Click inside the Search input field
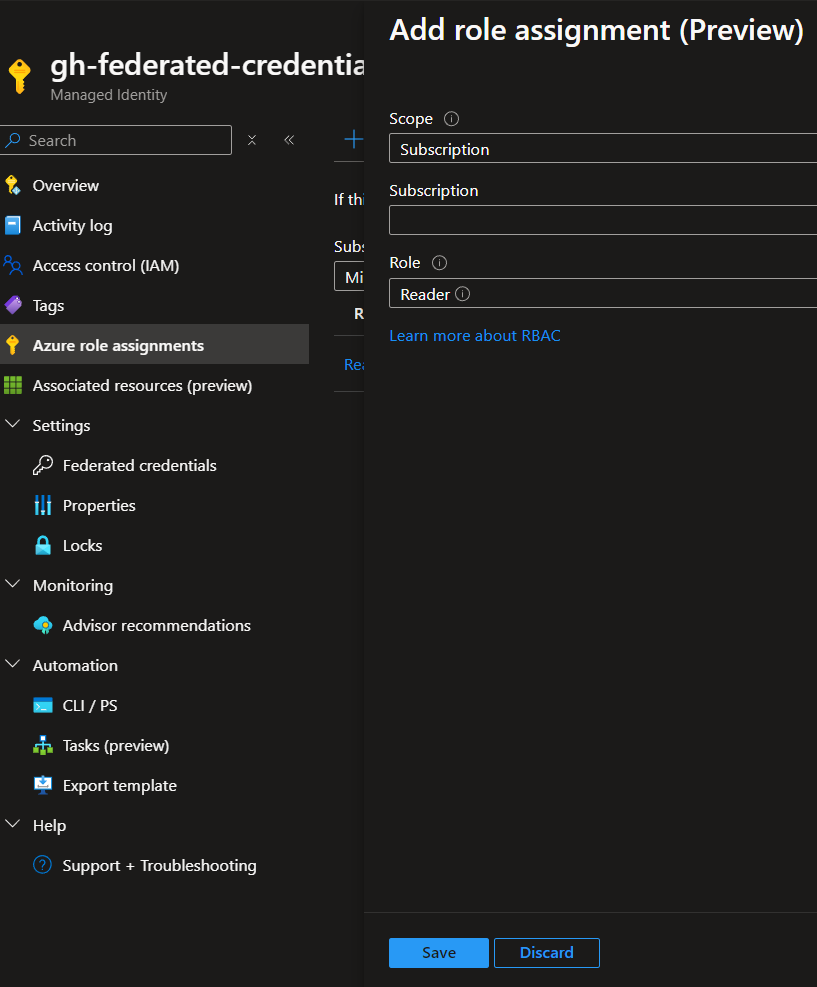The width and height of the screenshot is (817, 987). [x=116, y=140]
